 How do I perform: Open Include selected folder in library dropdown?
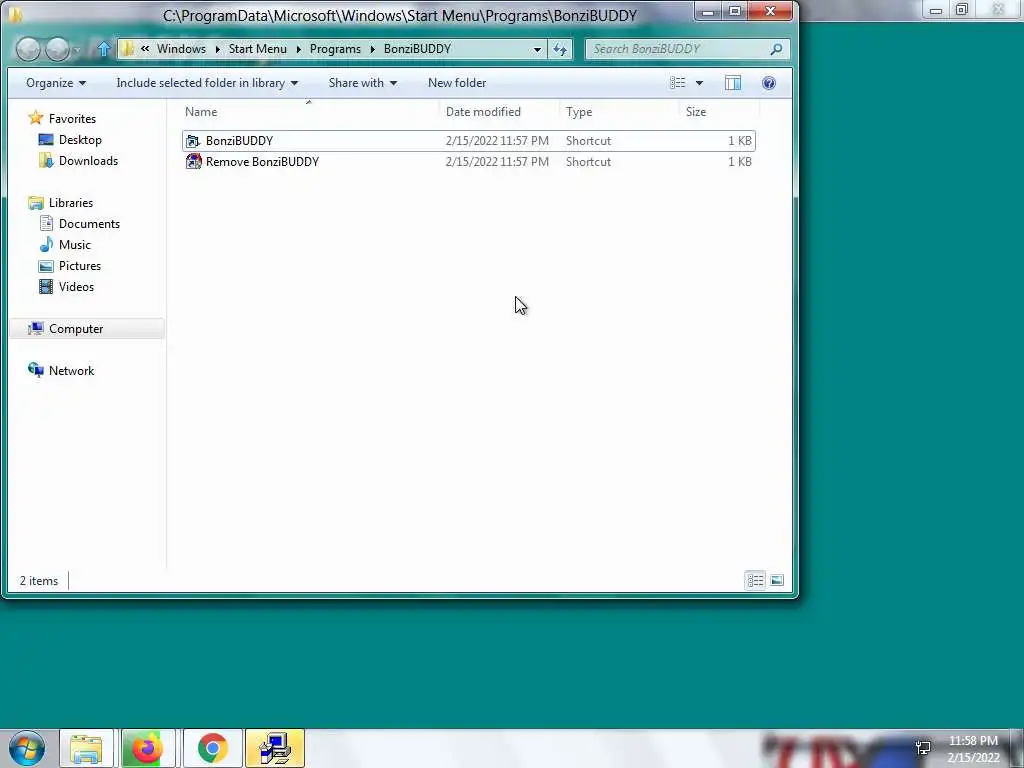(207, 83)
